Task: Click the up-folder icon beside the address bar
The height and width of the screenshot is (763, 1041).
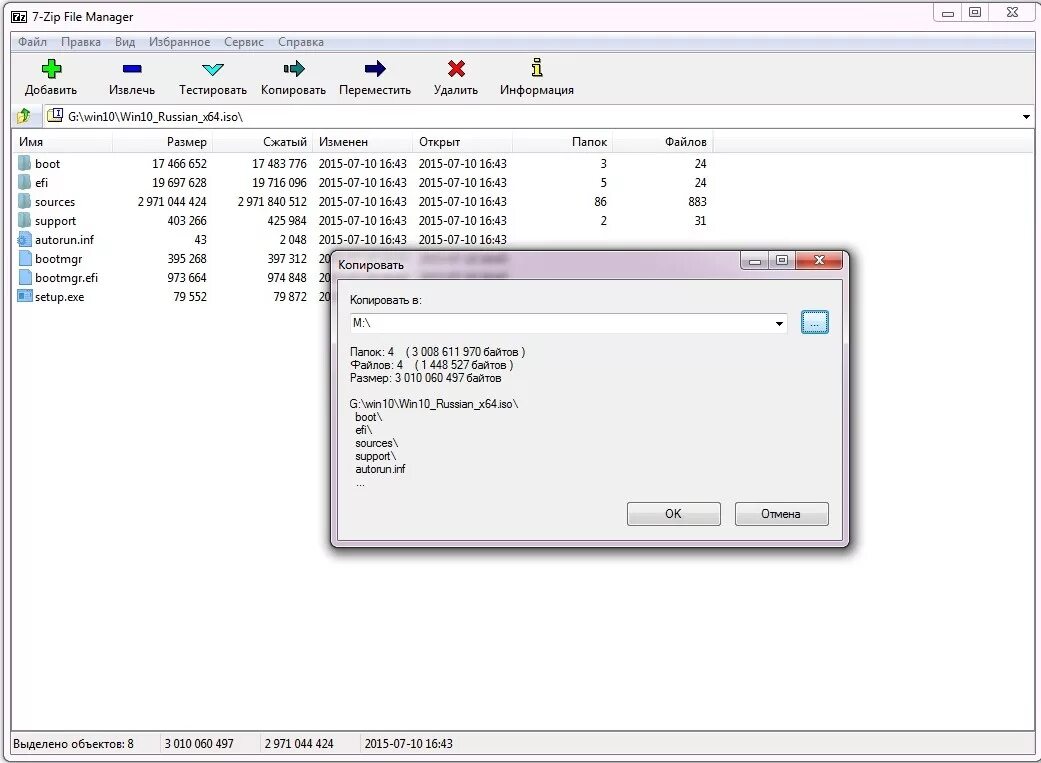Action: (x=24, y=116)
